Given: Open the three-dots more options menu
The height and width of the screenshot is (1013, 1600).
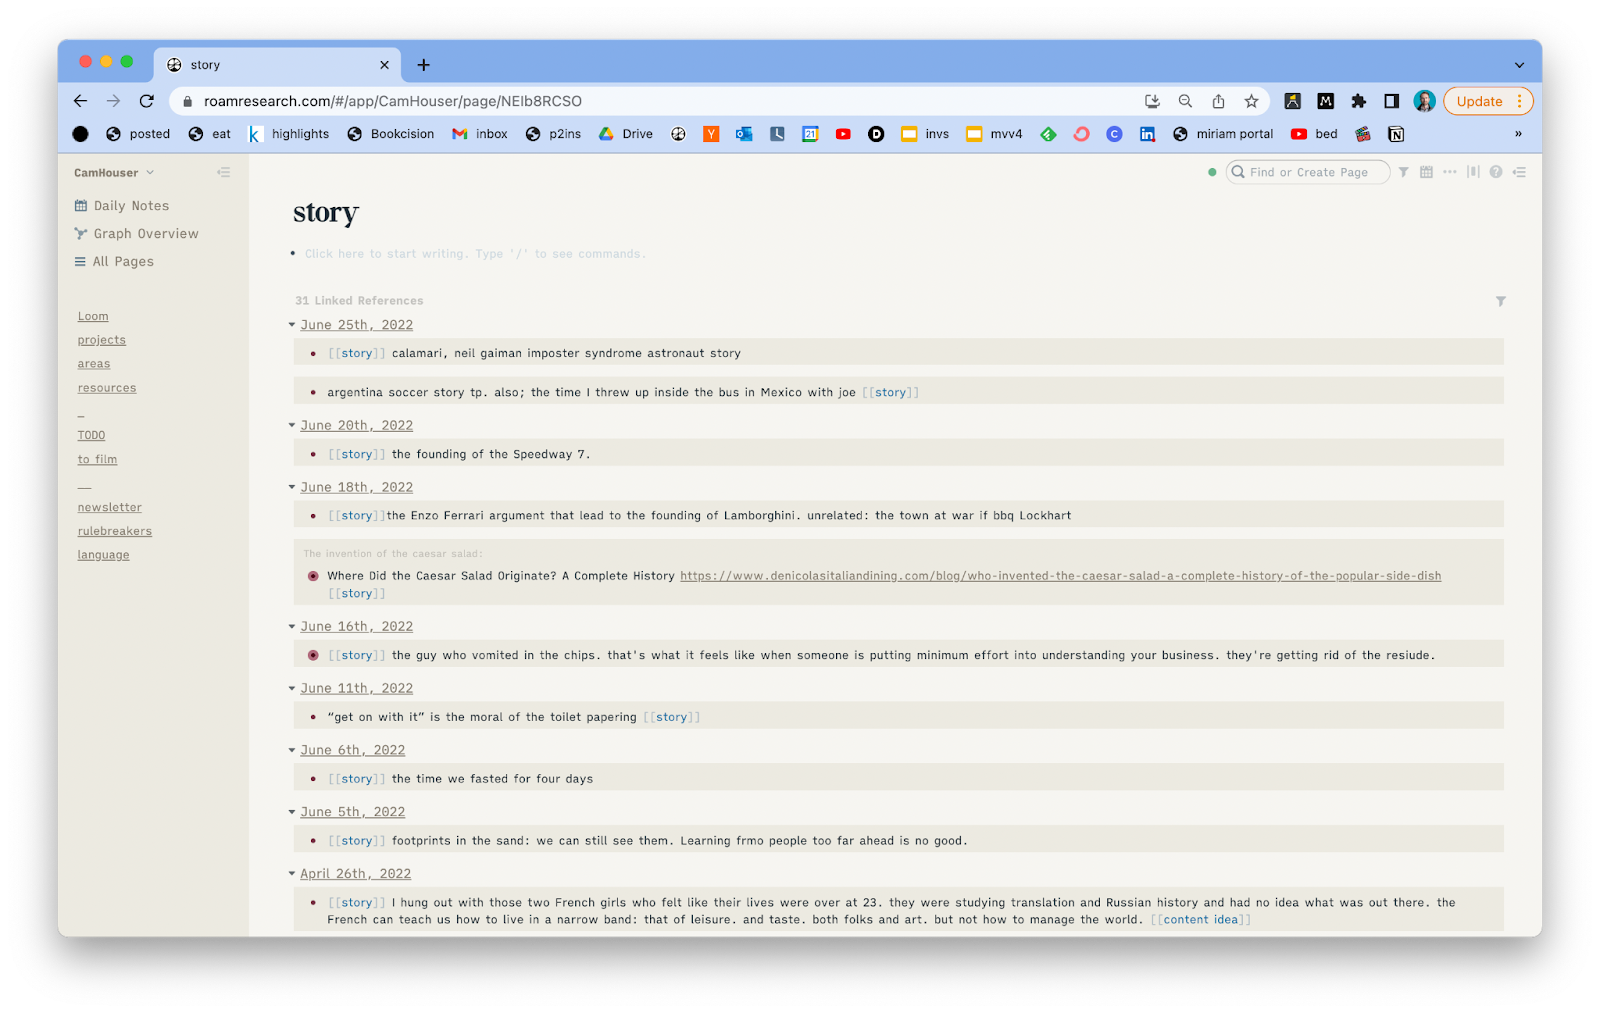Looking at the screenshot, I should [x=1449, y=172].
